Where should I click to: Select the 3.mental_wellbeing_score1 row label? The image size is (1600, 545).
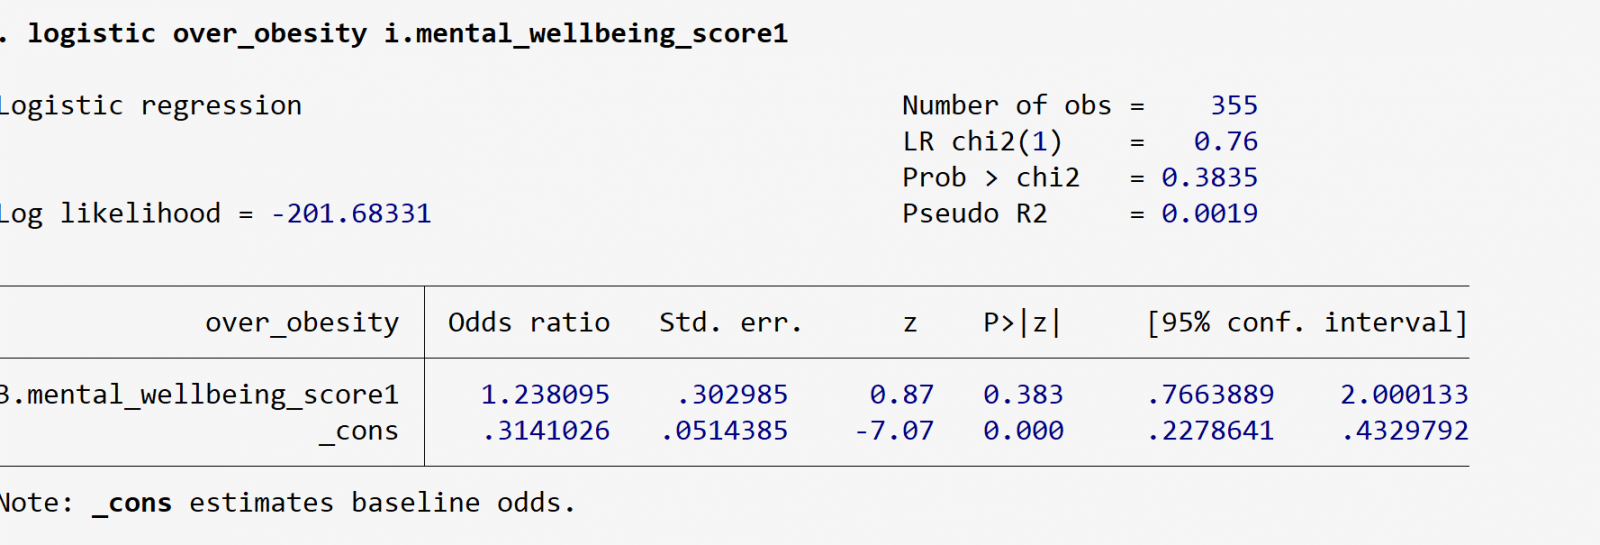[x=200, y=395]
